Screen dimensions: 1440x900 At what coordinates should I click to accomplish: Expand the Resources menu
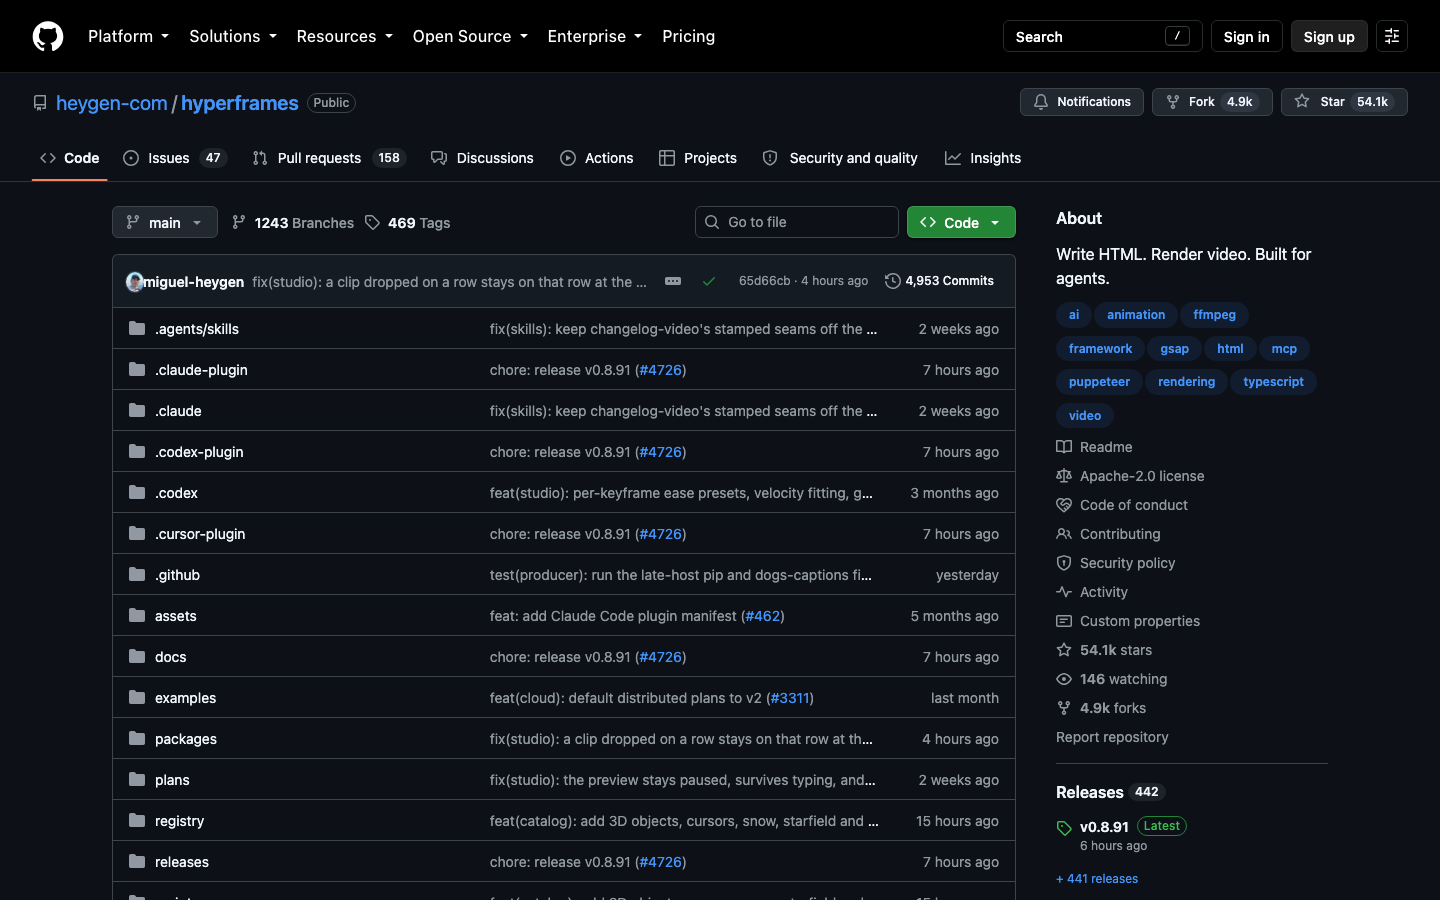[344, 36]
